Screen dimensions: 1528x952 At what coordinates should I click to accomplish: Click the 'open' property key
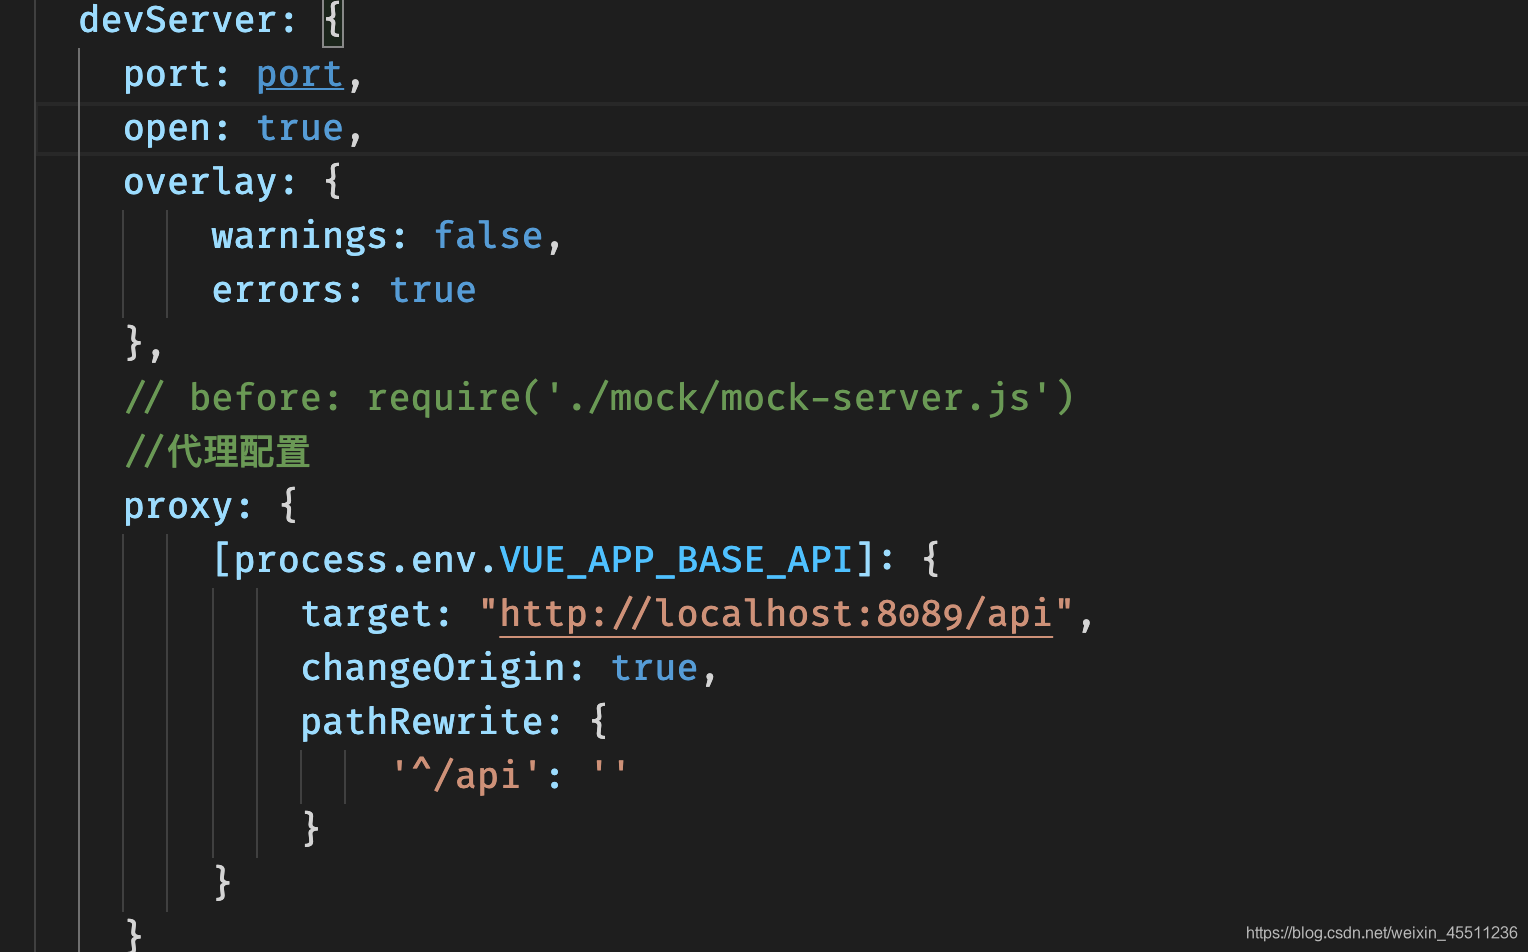point(167,129)
